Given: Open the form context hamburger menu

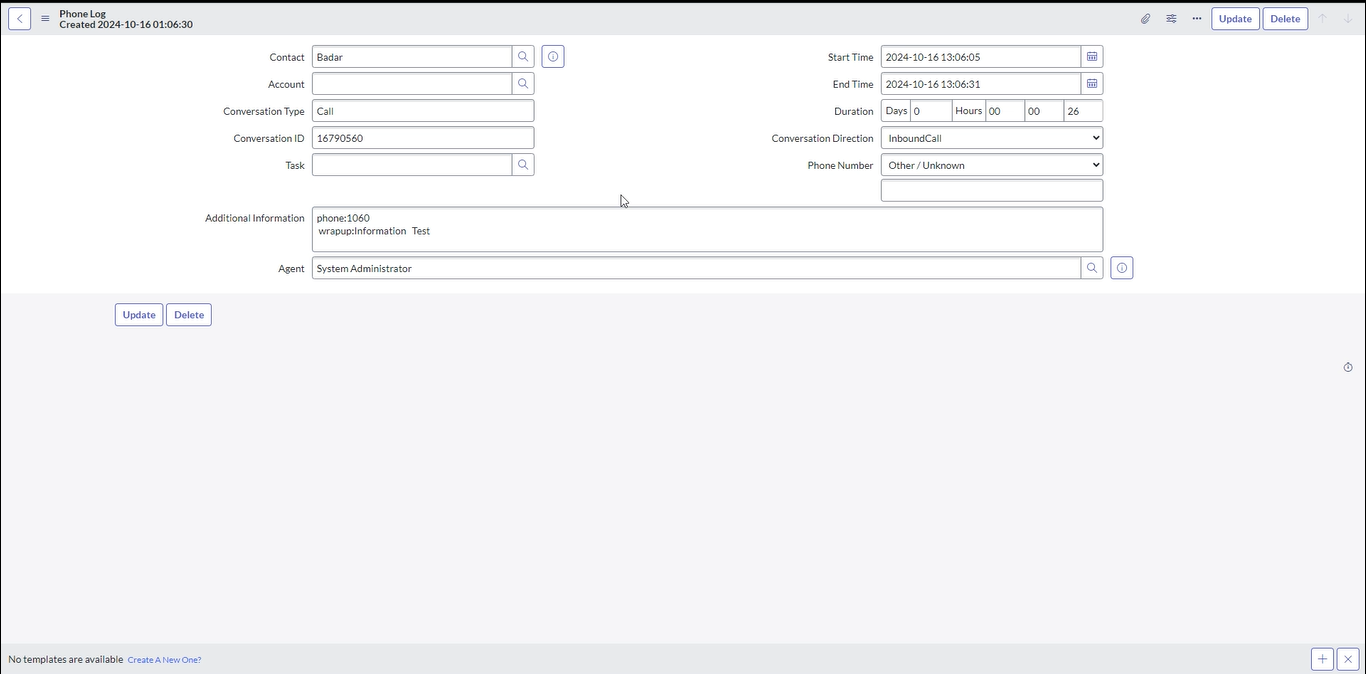Looking at the screenshot, I should [x=45, y=18].
